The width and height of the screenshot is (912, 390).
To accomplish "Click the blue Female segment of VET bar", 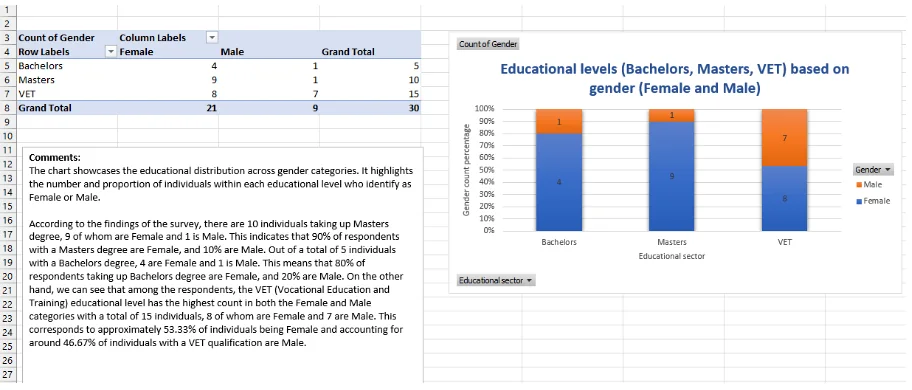I will [x=785, y=198].
